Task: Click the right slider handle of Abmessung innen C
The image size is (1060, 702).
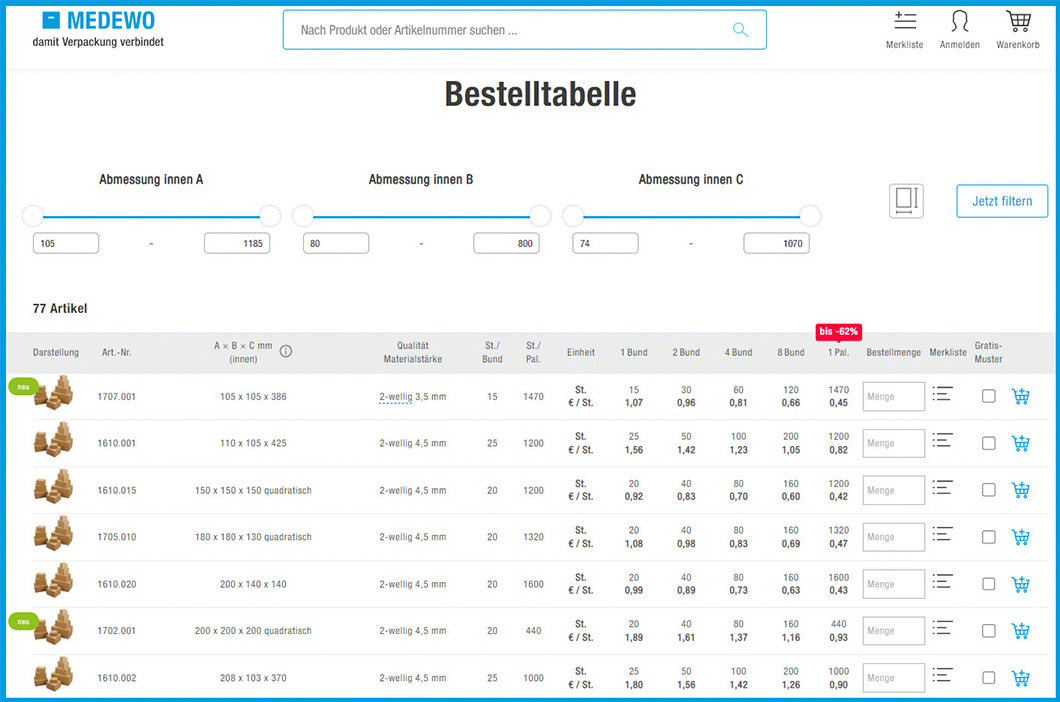Action: click(x=810, y=216)
